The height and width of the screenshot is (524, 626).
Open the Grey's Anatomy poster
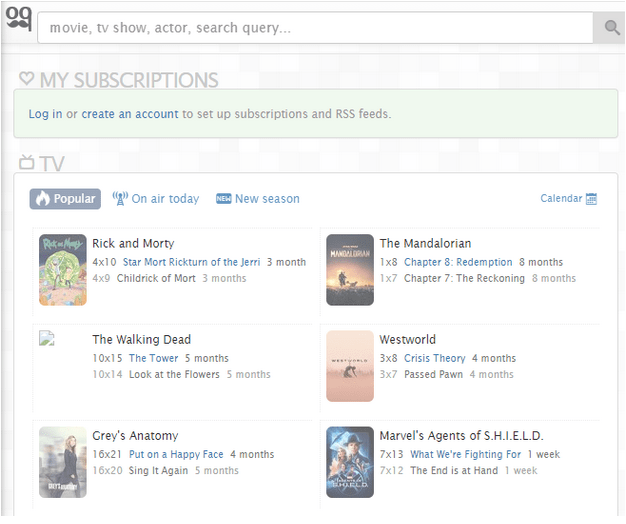(x=63, y=462)
